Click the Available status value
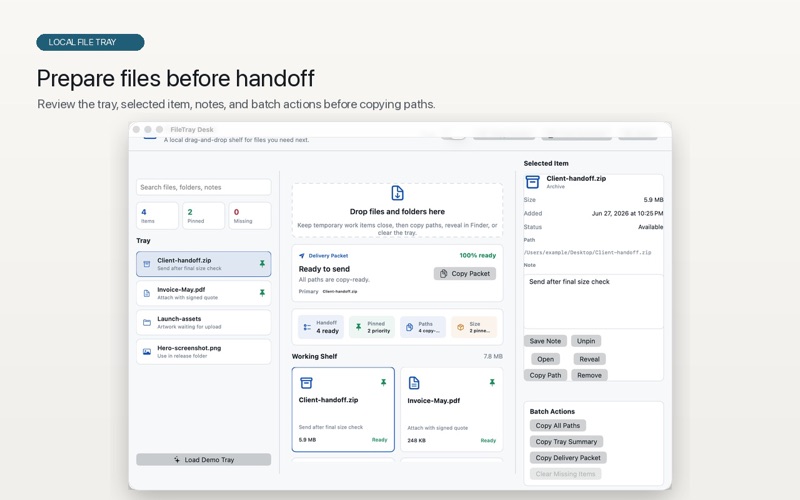 tap(651, 227)
